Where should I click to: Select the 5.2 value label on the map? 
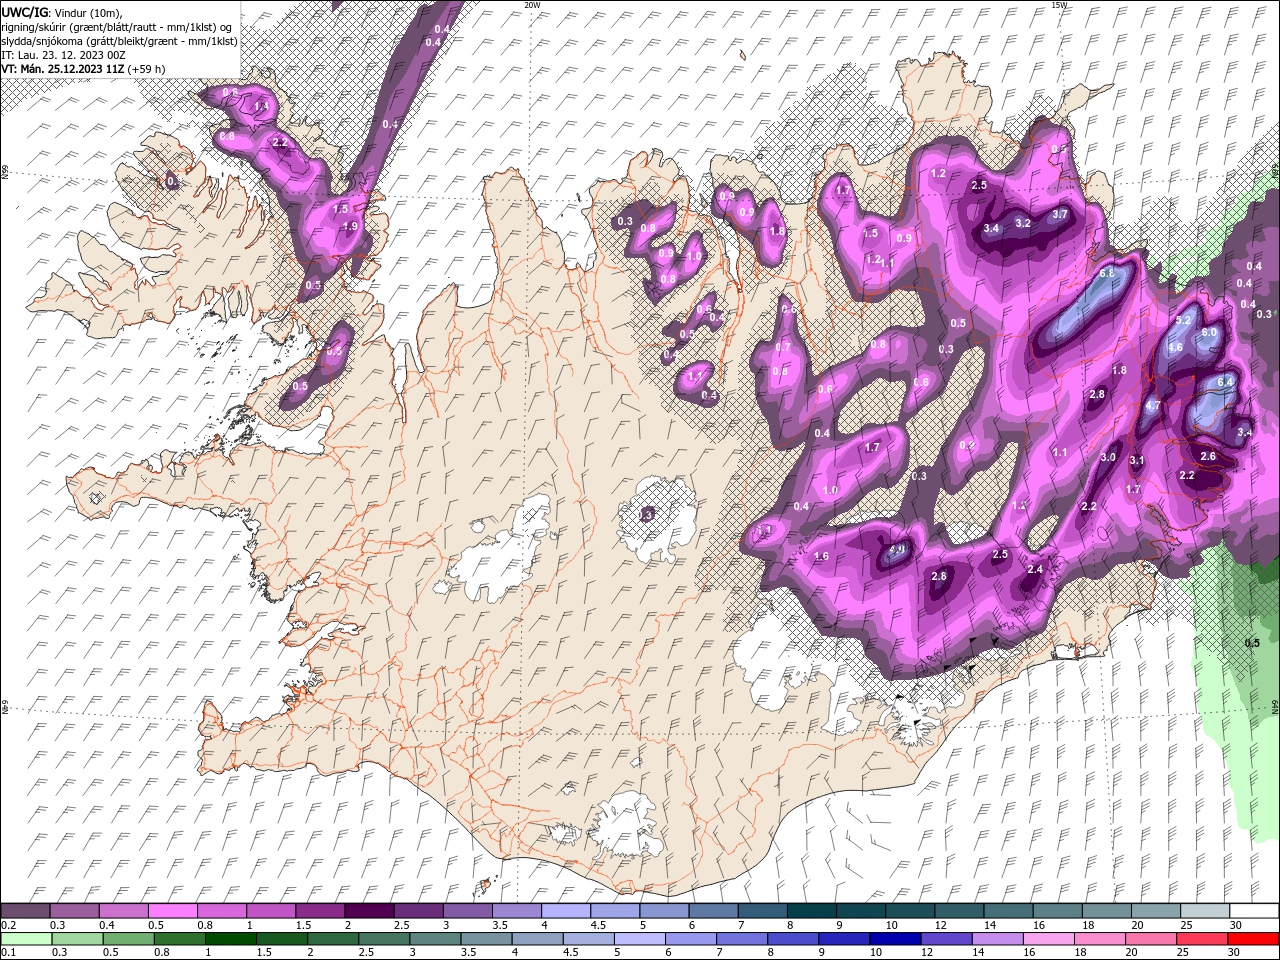(x=1183, y=320)
